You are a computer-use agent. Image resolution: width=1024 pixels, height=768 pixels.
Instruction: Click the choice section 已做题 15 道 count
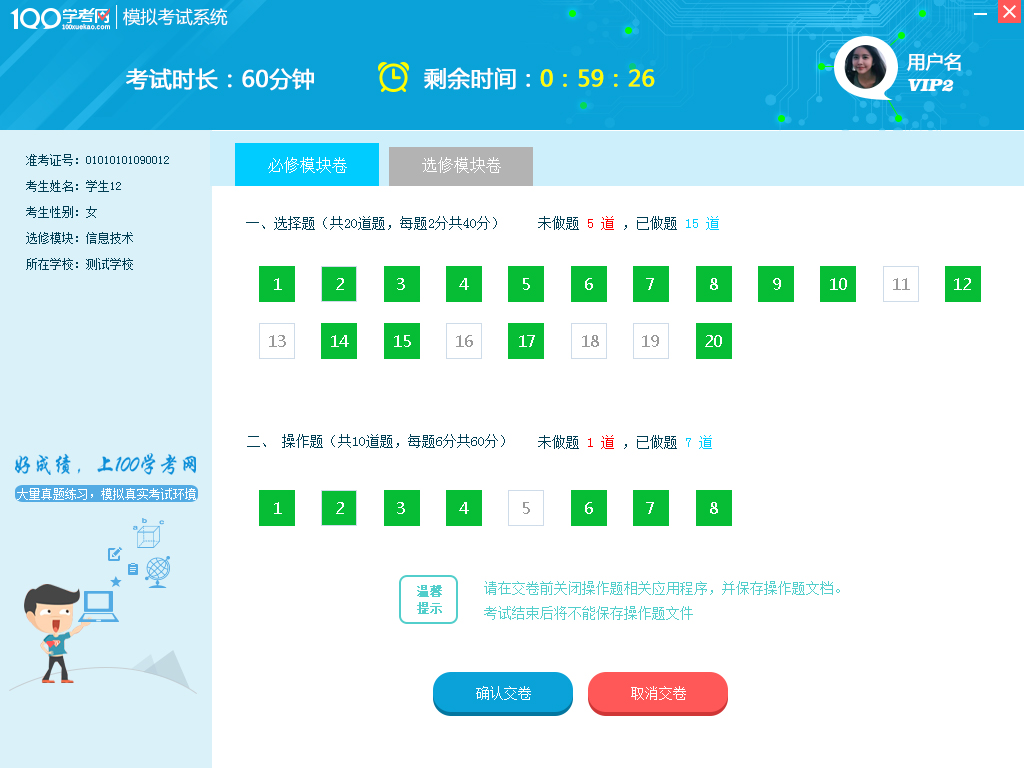coord(678,223)
